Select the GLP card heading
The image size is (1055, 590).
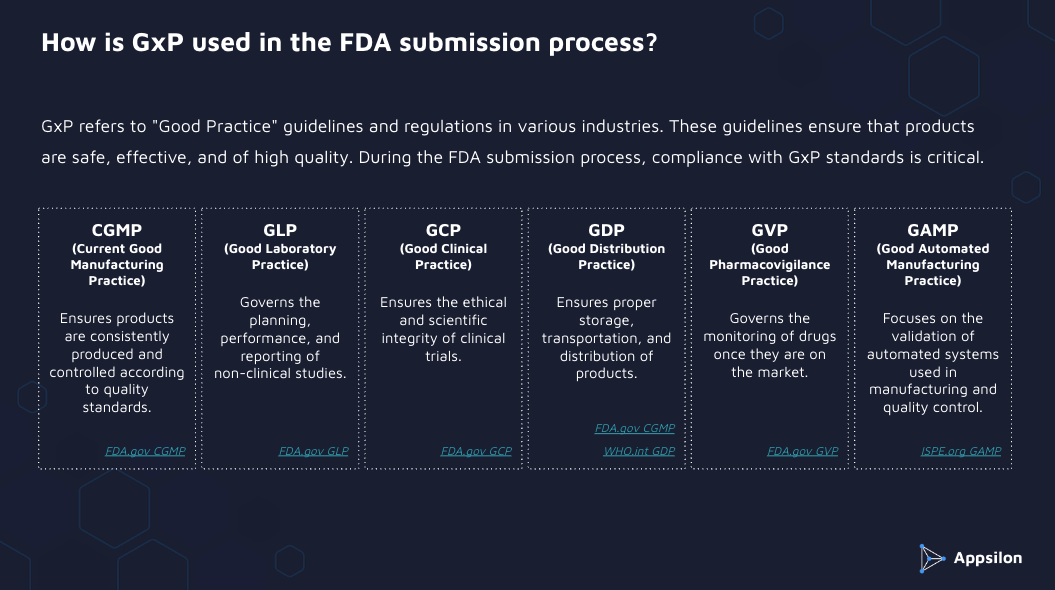280,230
